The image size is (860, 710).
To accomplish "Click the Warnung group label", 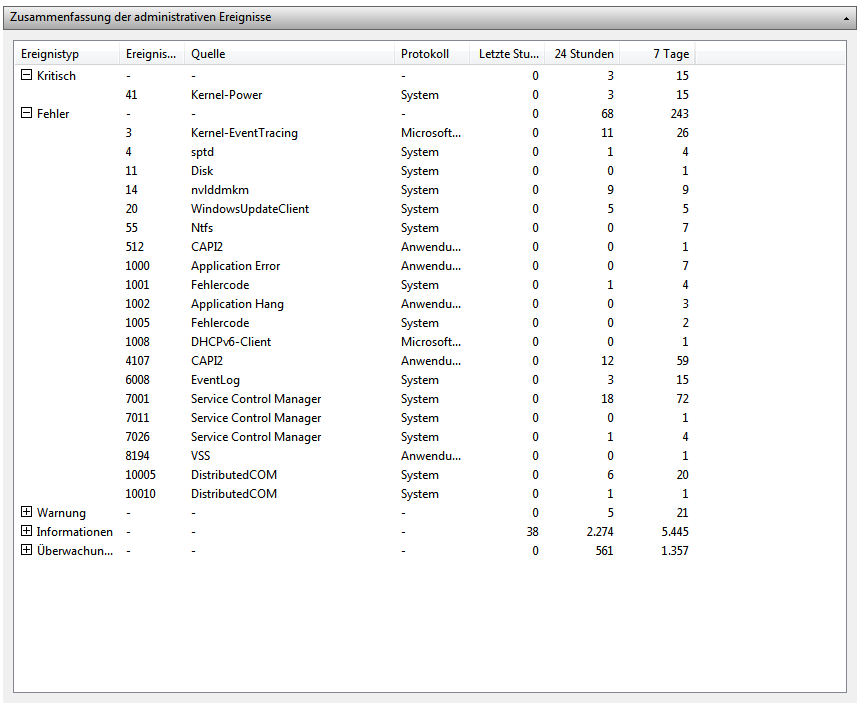I will [61, 513].
